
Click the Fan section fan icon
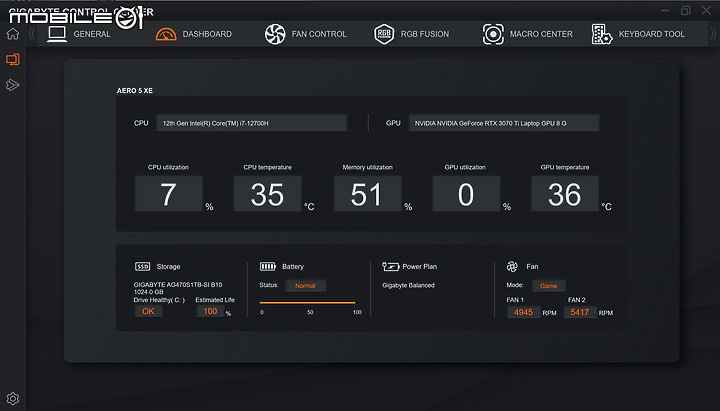(x=512, y=266)
